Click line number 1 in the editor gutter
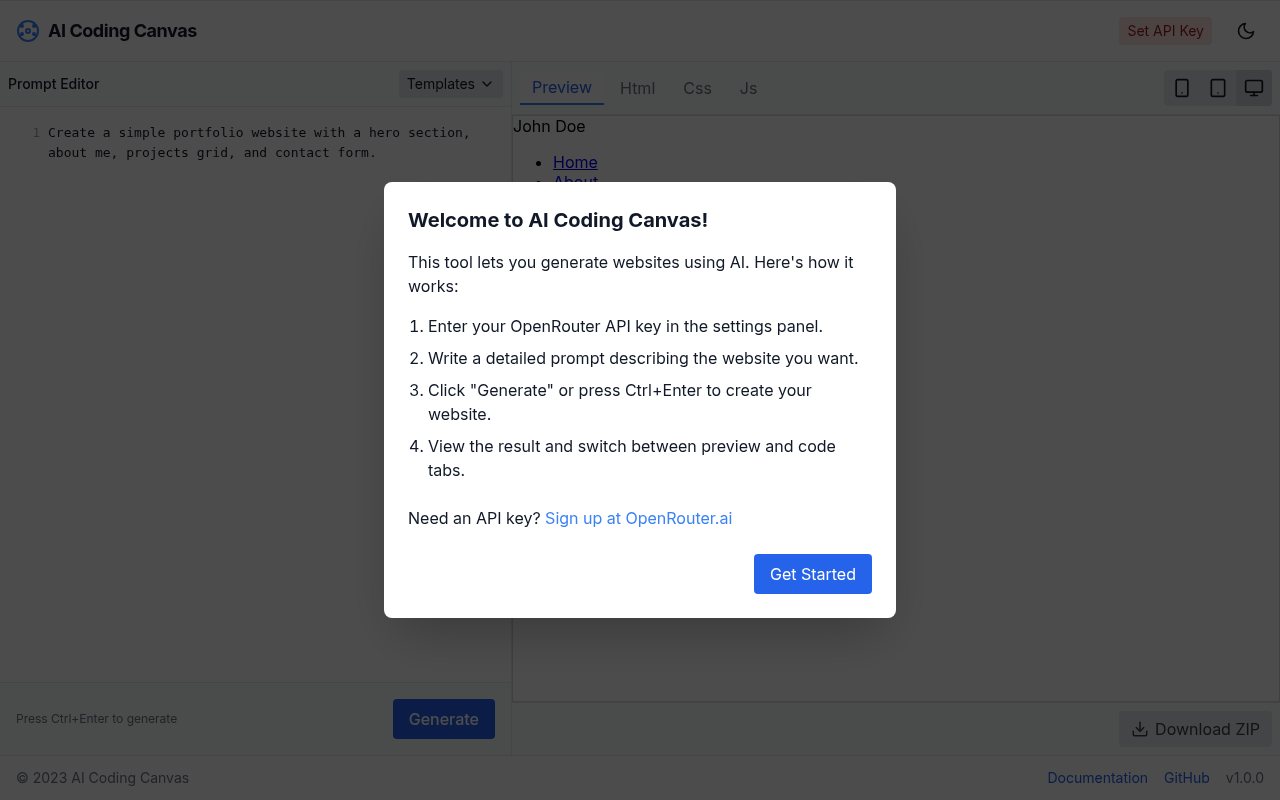This screenshot has width=1280, height=800. click(35, 132)
